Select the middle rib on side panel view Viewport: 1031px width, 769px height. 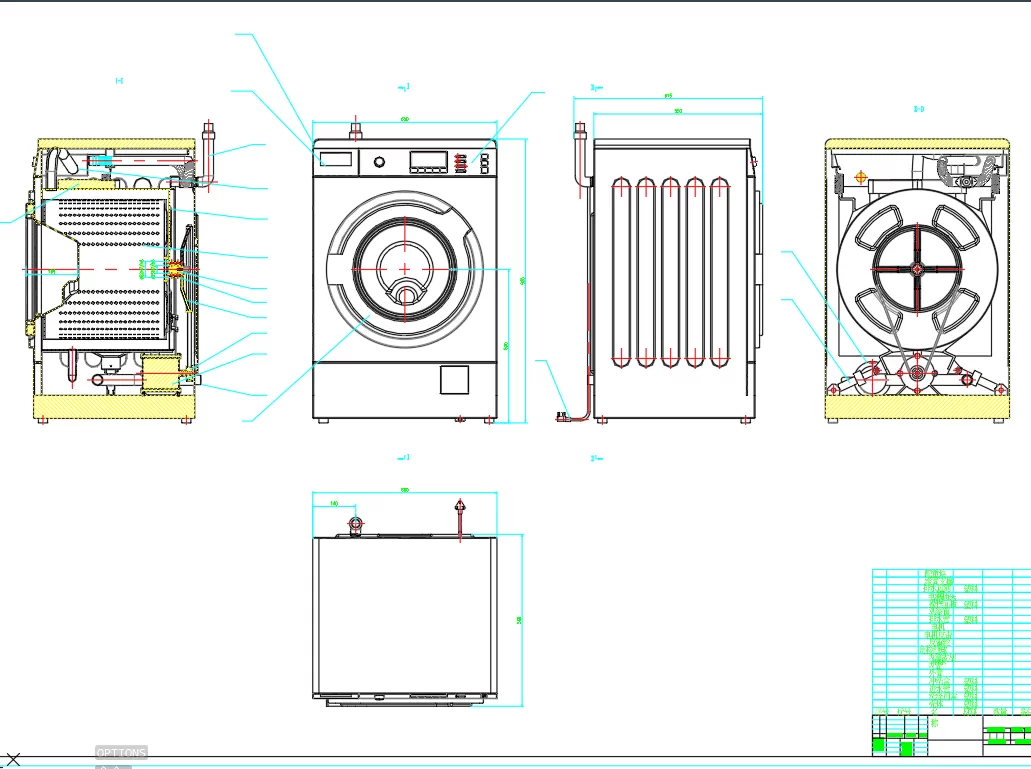pyautogui.click(x=671, y=272)
